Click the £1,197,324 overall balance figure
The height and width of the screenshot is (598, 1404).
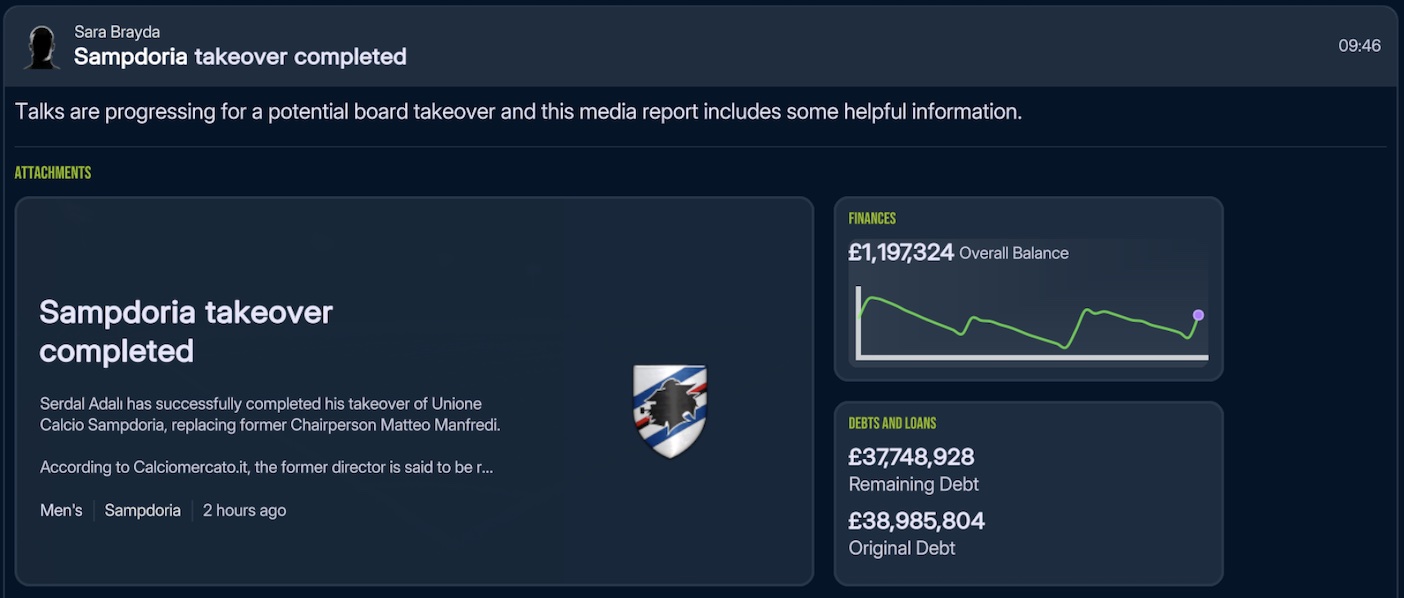(901, 253)
